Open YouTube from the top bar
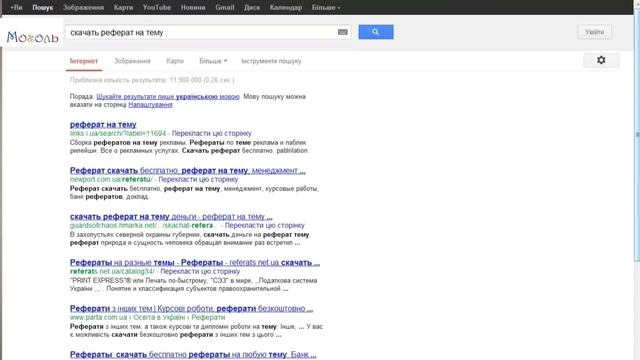The height and width of the screenshot is (360, 640). pyautogui.click(x=157, y=7)
